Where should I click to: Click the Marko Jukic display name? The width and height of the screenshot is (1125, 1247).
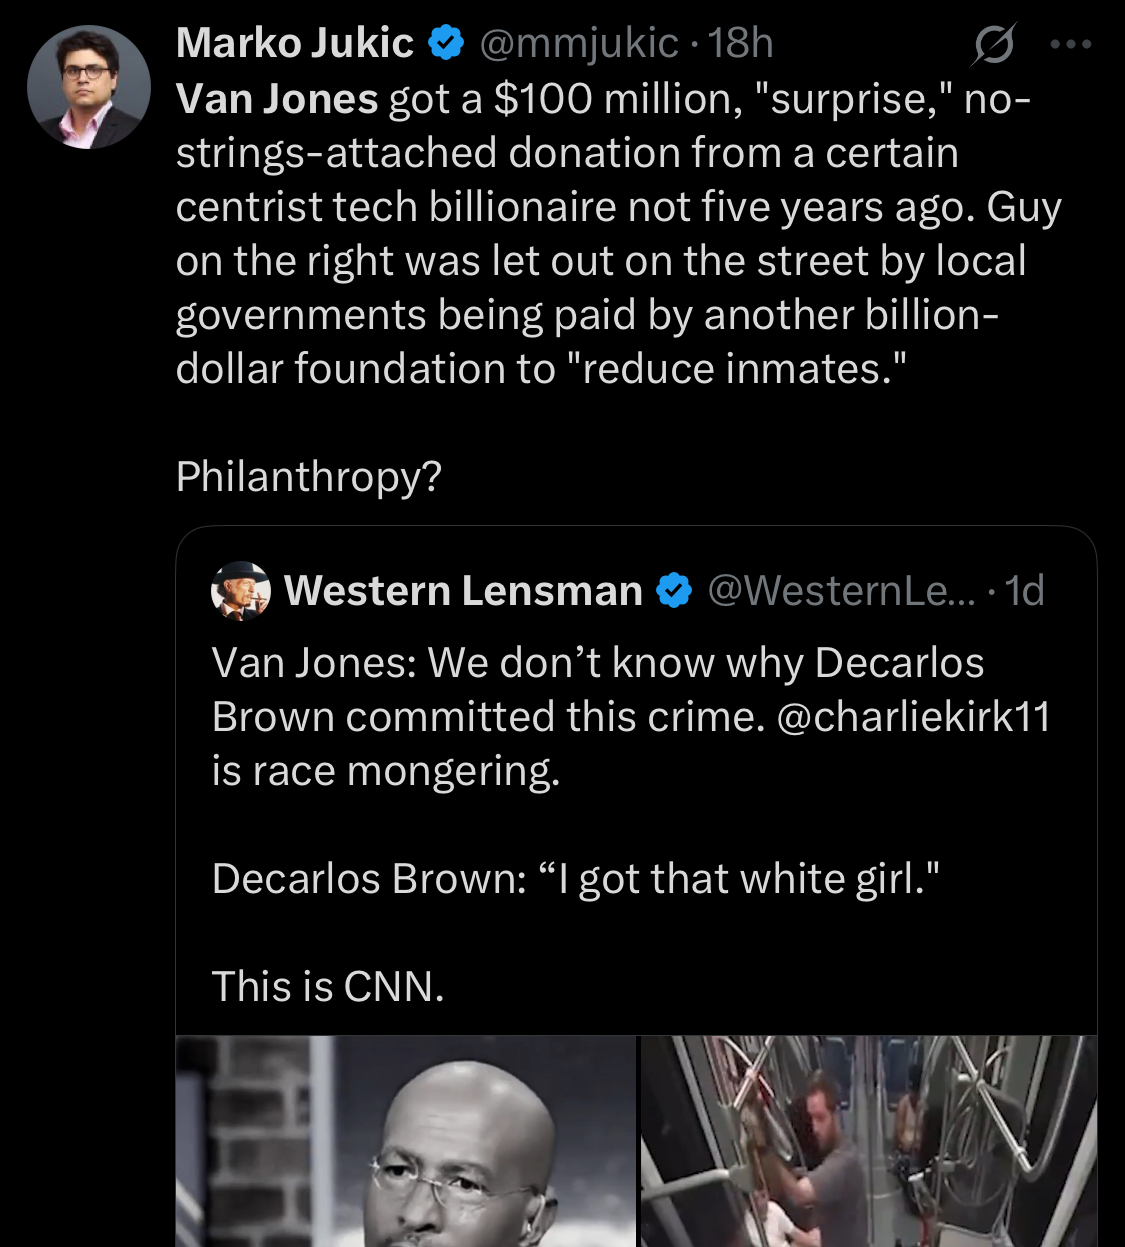294,43
